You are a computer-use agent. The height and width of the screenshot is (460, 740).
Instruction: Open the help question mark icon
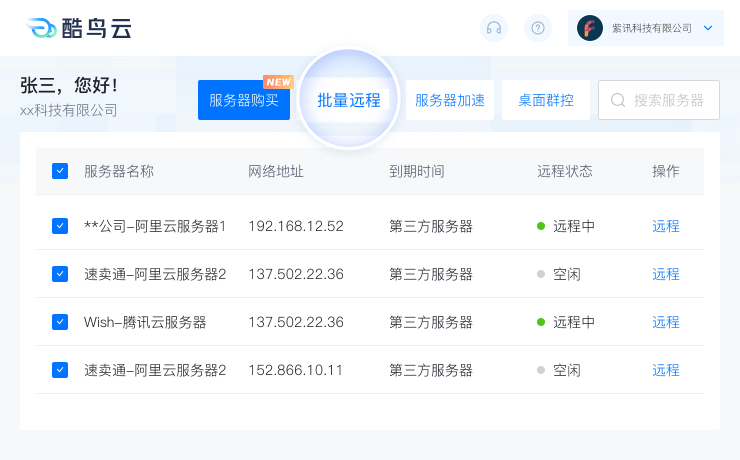tap(538, 28)
